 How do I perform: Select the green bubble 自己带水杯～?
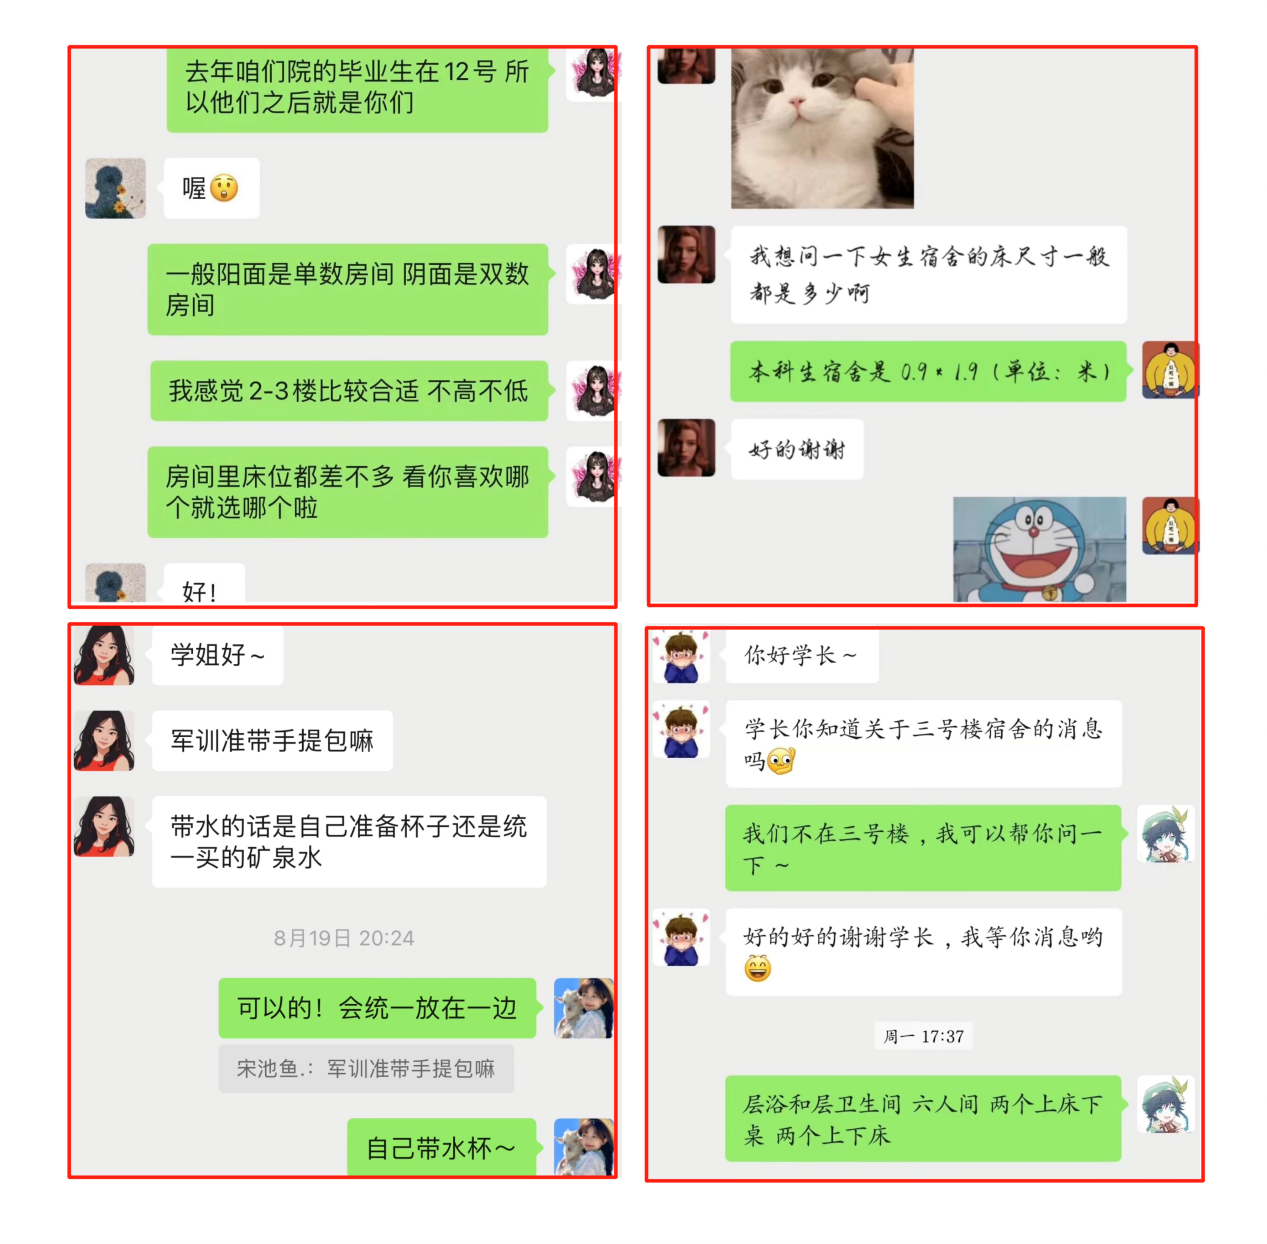coord(441,1147)
